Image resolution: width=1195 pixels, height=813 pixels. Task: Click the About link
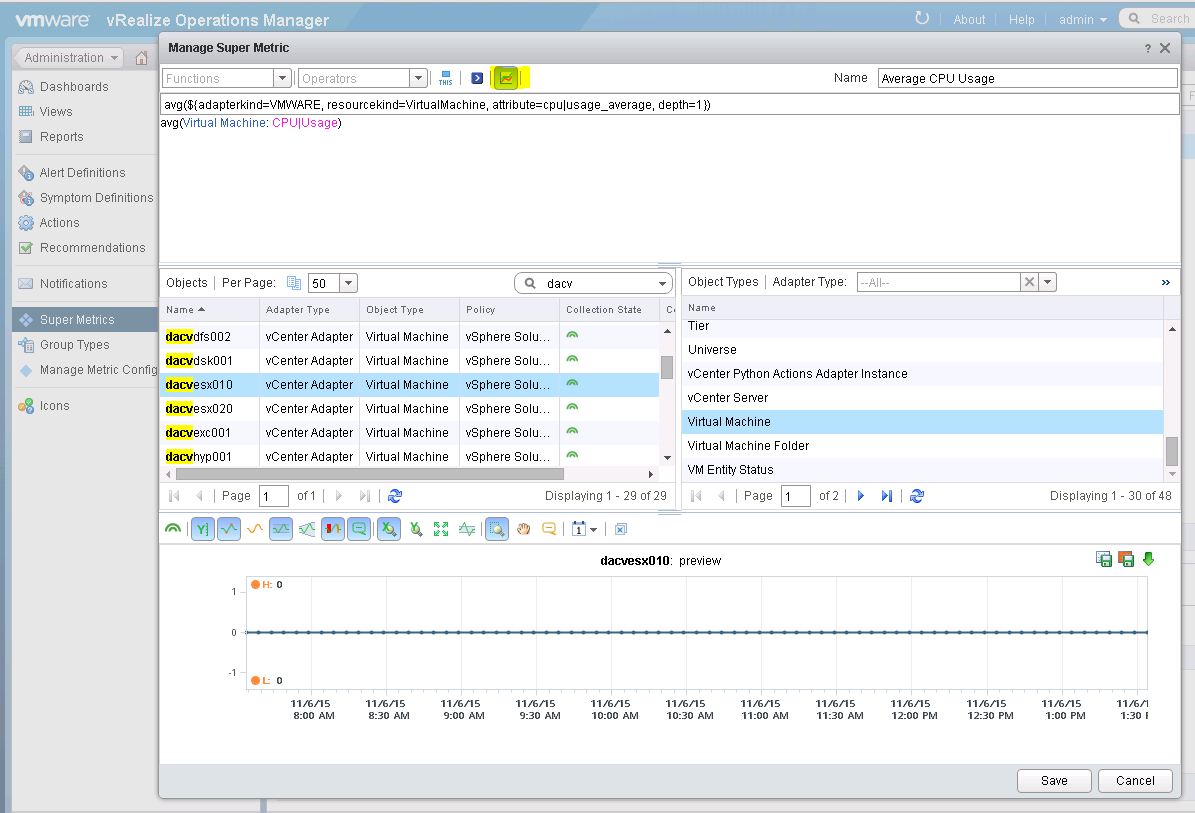pyautogui.click(x=969, y=20)
